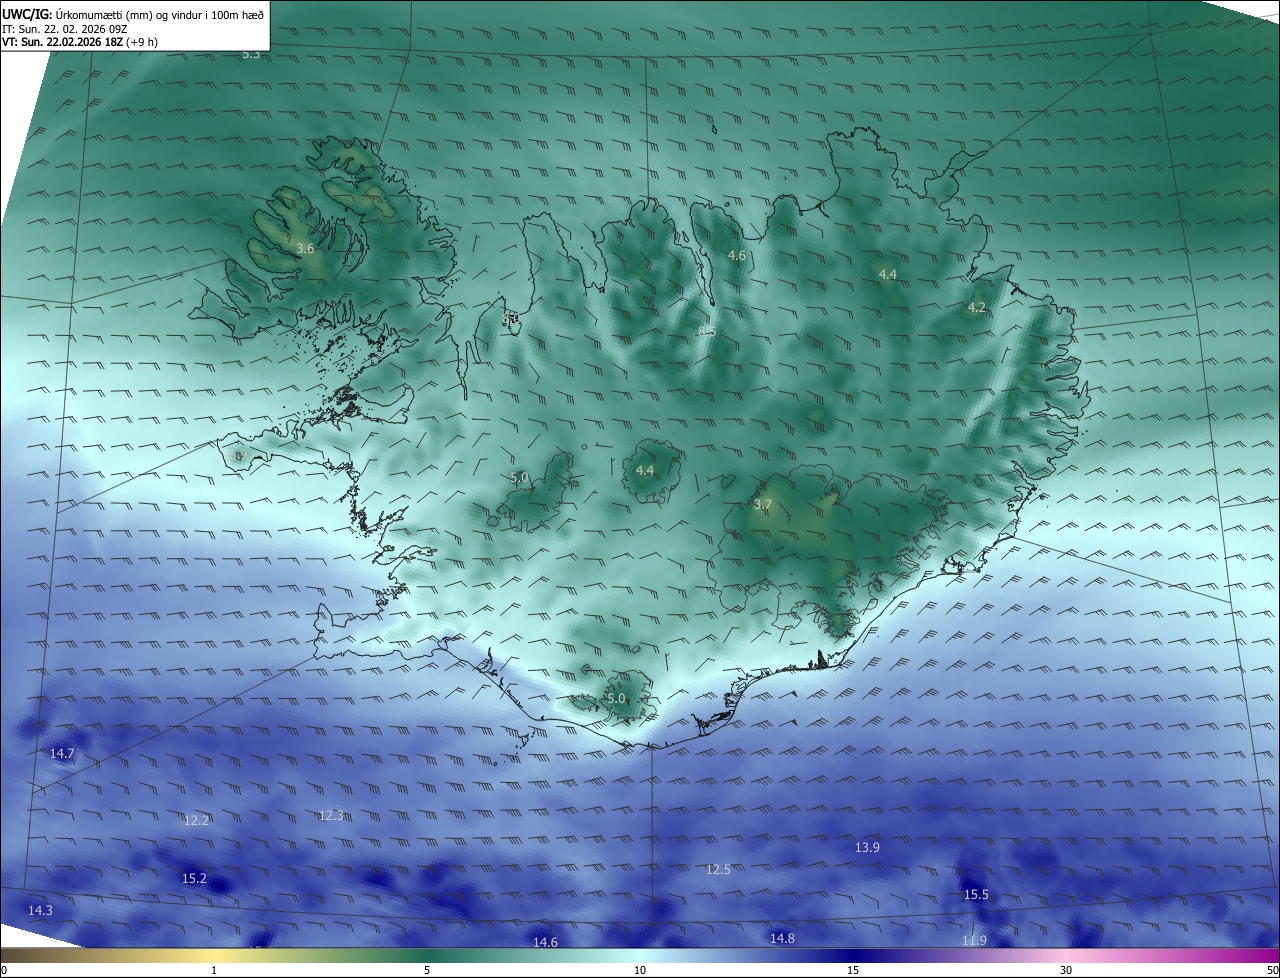Click the VT valid time 18Z line
Image resolution: width=1280 pixels, height=978 pixels.
(80, 42)
